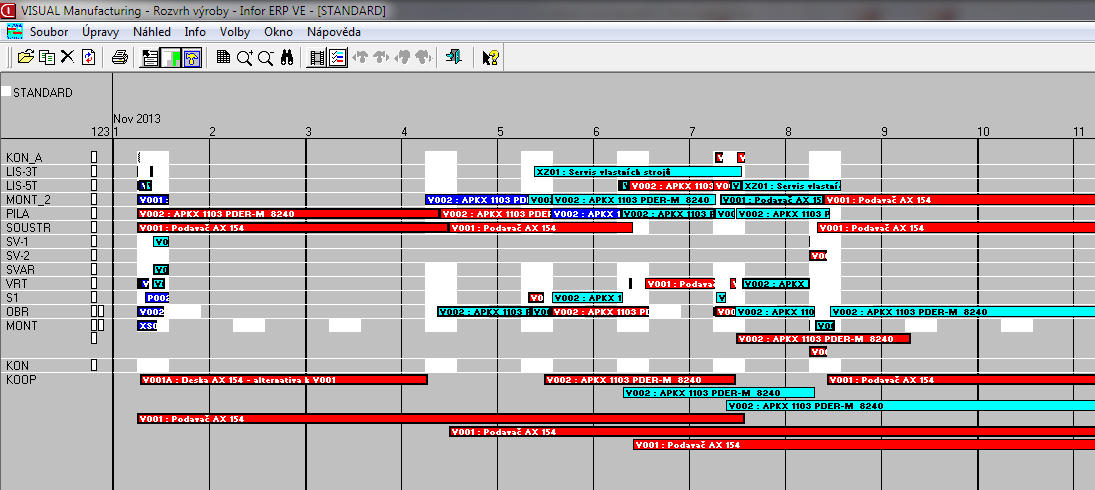Click the context help arrow icon
1095x490 pixels.
490,57
